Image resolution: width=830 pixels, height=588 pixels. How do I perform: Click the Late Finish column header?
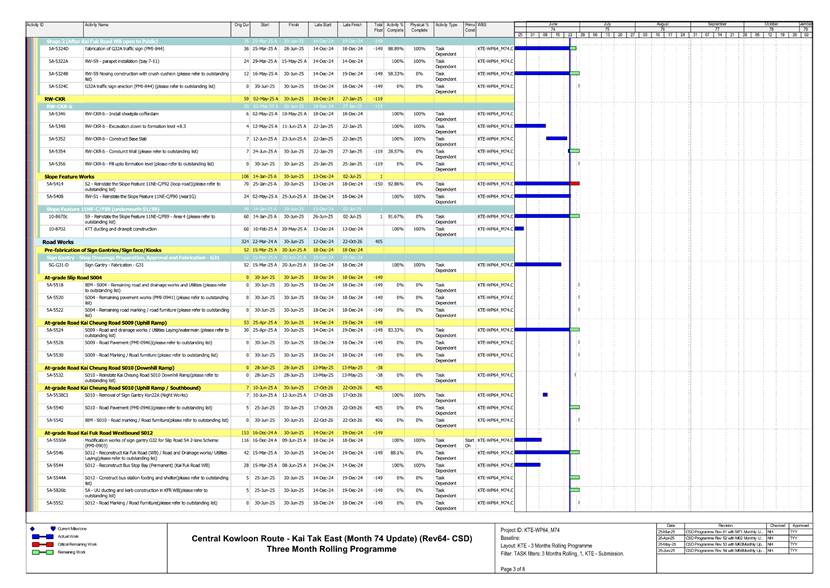tap(351, 23)
